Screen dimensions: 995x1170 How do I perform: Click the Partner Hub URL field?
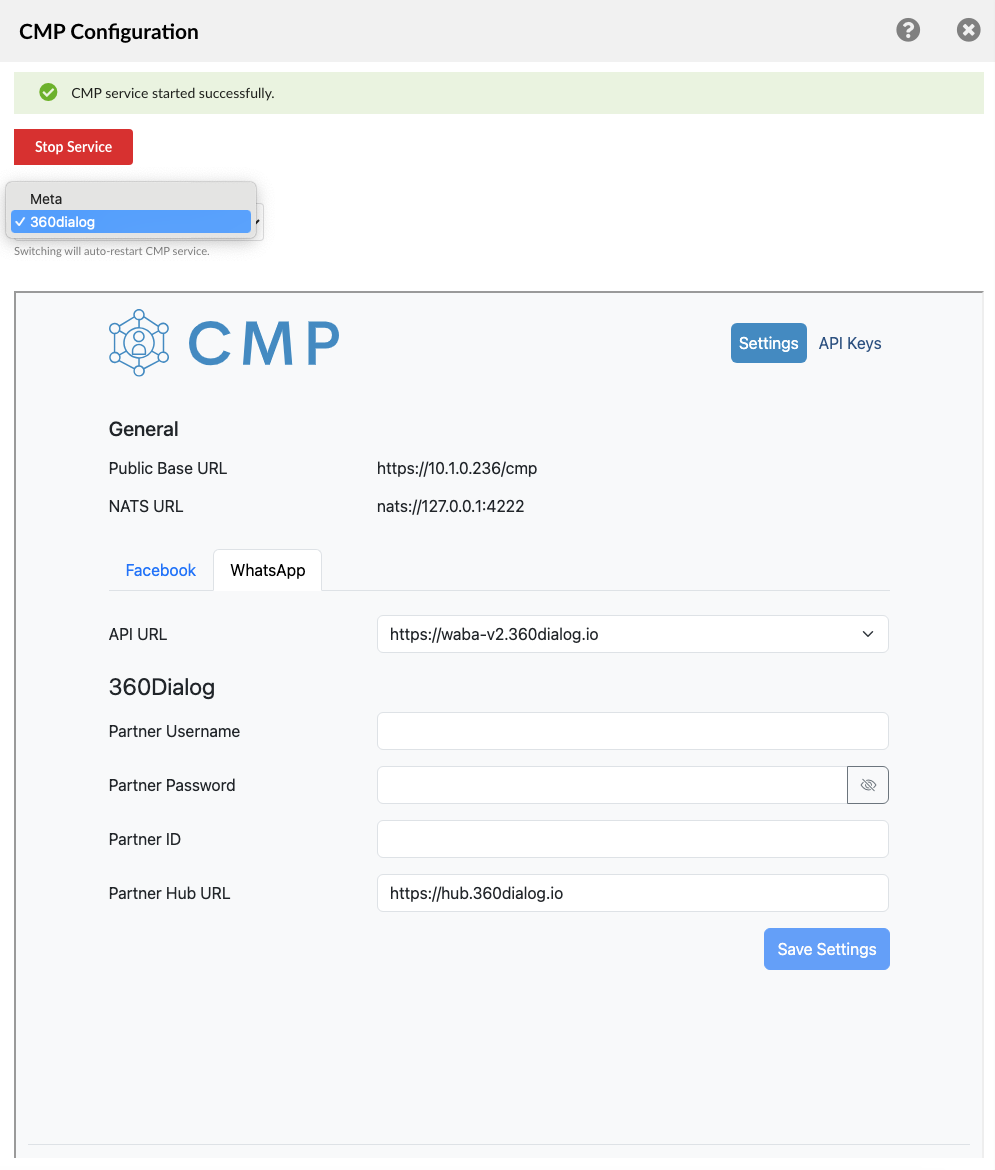(x=632, y=893)
